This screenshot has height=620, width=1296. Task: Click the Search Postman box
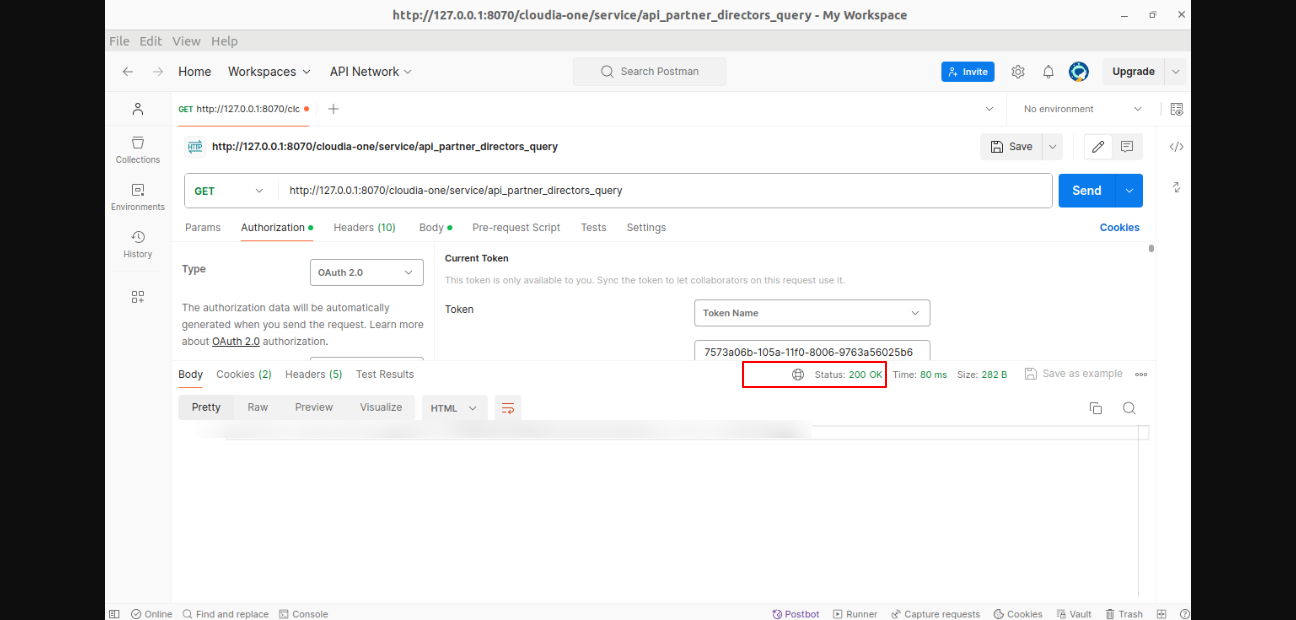coord(650,72)
